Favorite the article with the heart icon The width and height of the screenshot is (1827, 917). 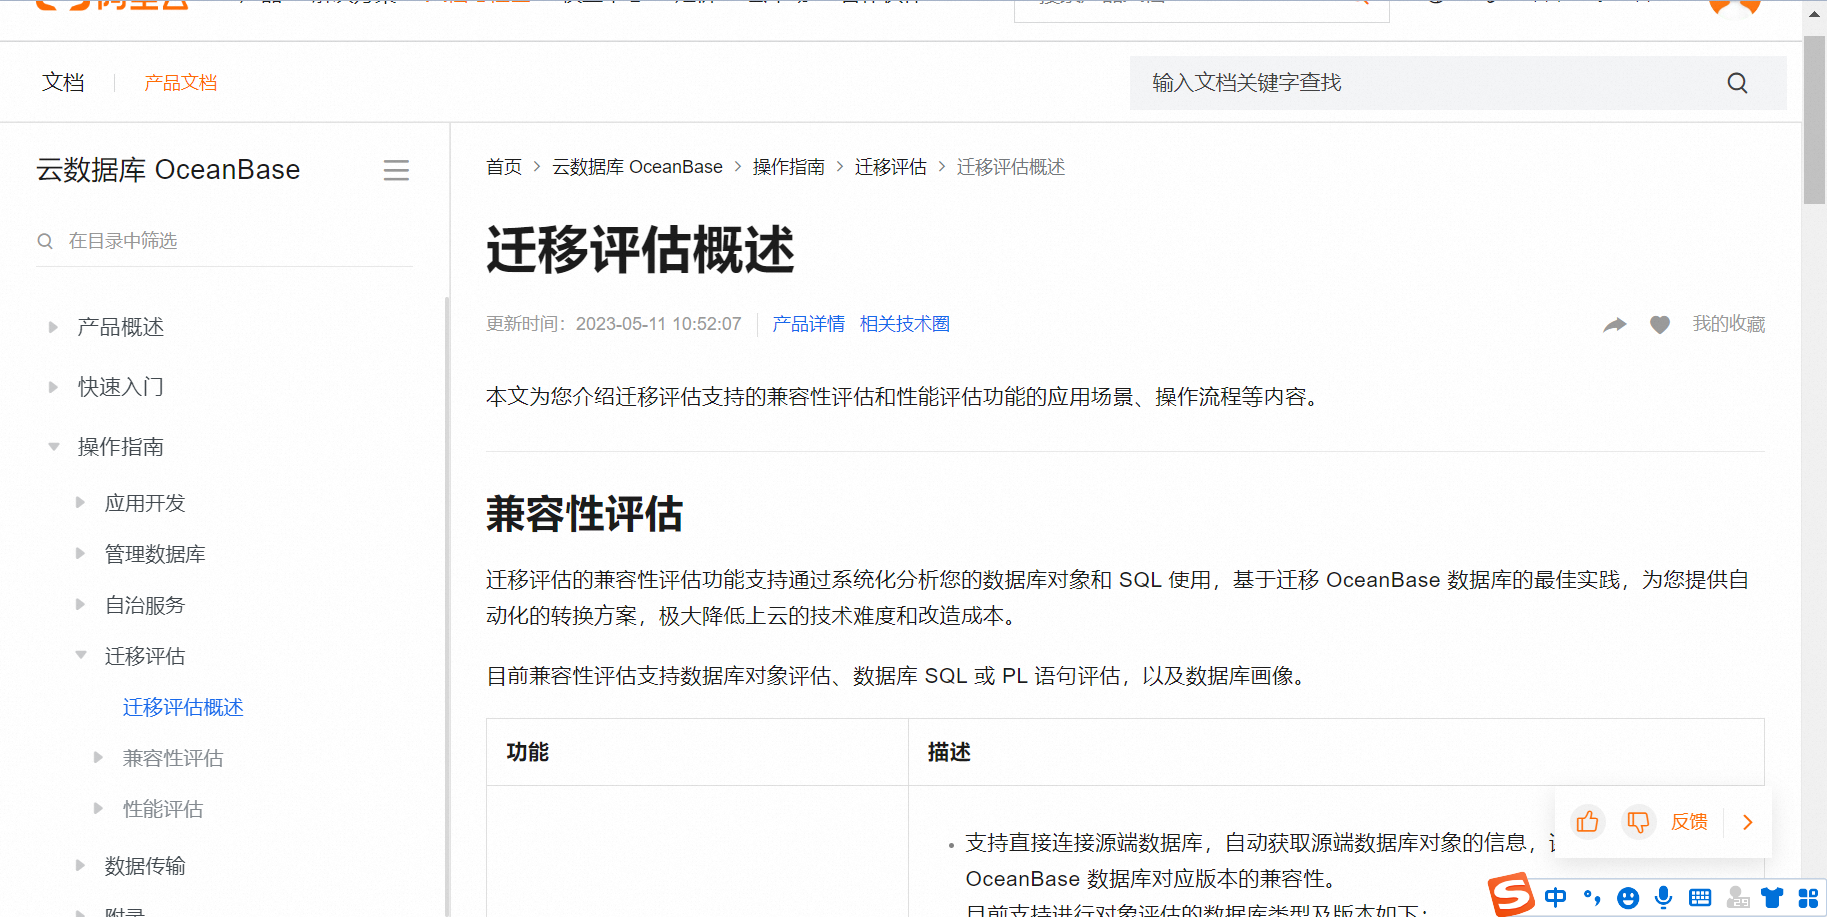1660,324
